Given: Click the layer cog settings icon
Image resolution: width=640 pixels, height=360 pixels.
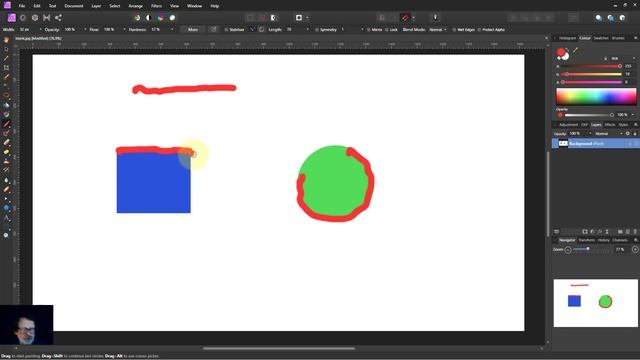Looking at the screenshot, I should [x=628, y=133].
